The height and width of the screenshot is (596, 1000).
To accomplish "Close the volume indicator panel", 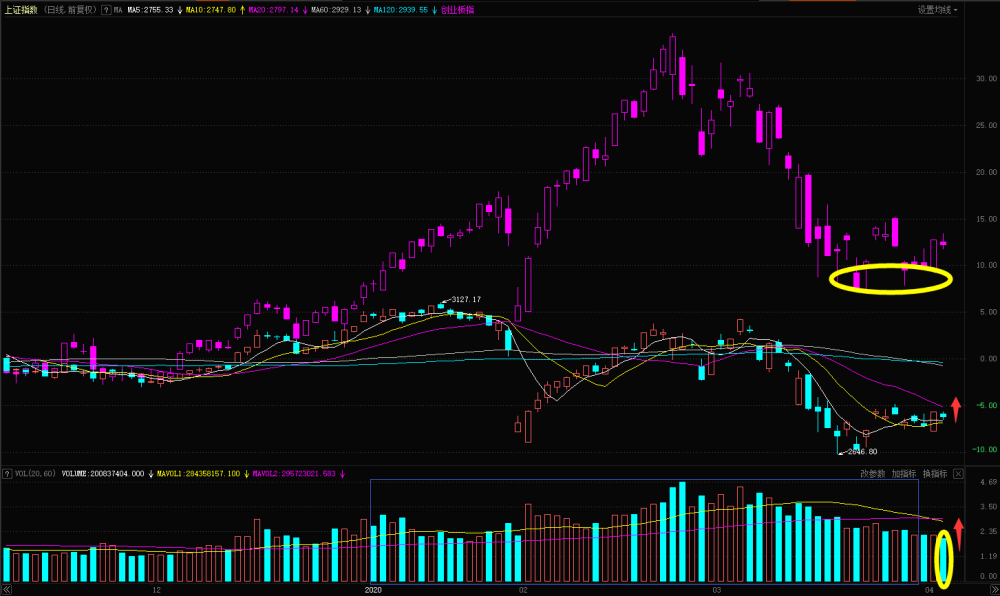I will tap(959, 474).
